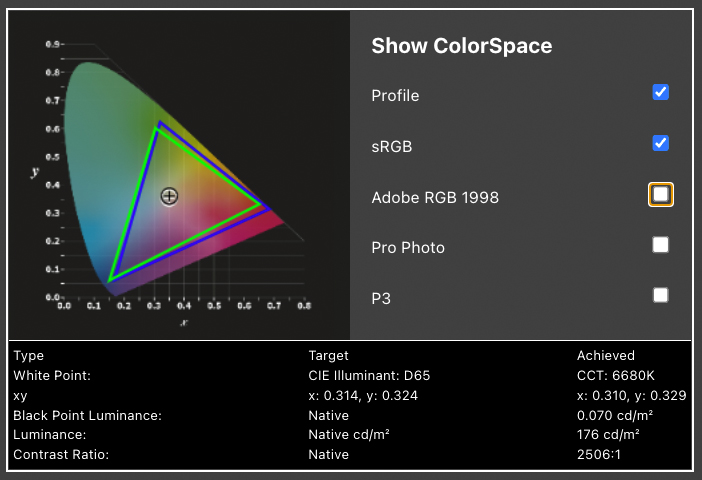702x480 pixels.
Task: Click the Achieved column header
Action: 606,356
